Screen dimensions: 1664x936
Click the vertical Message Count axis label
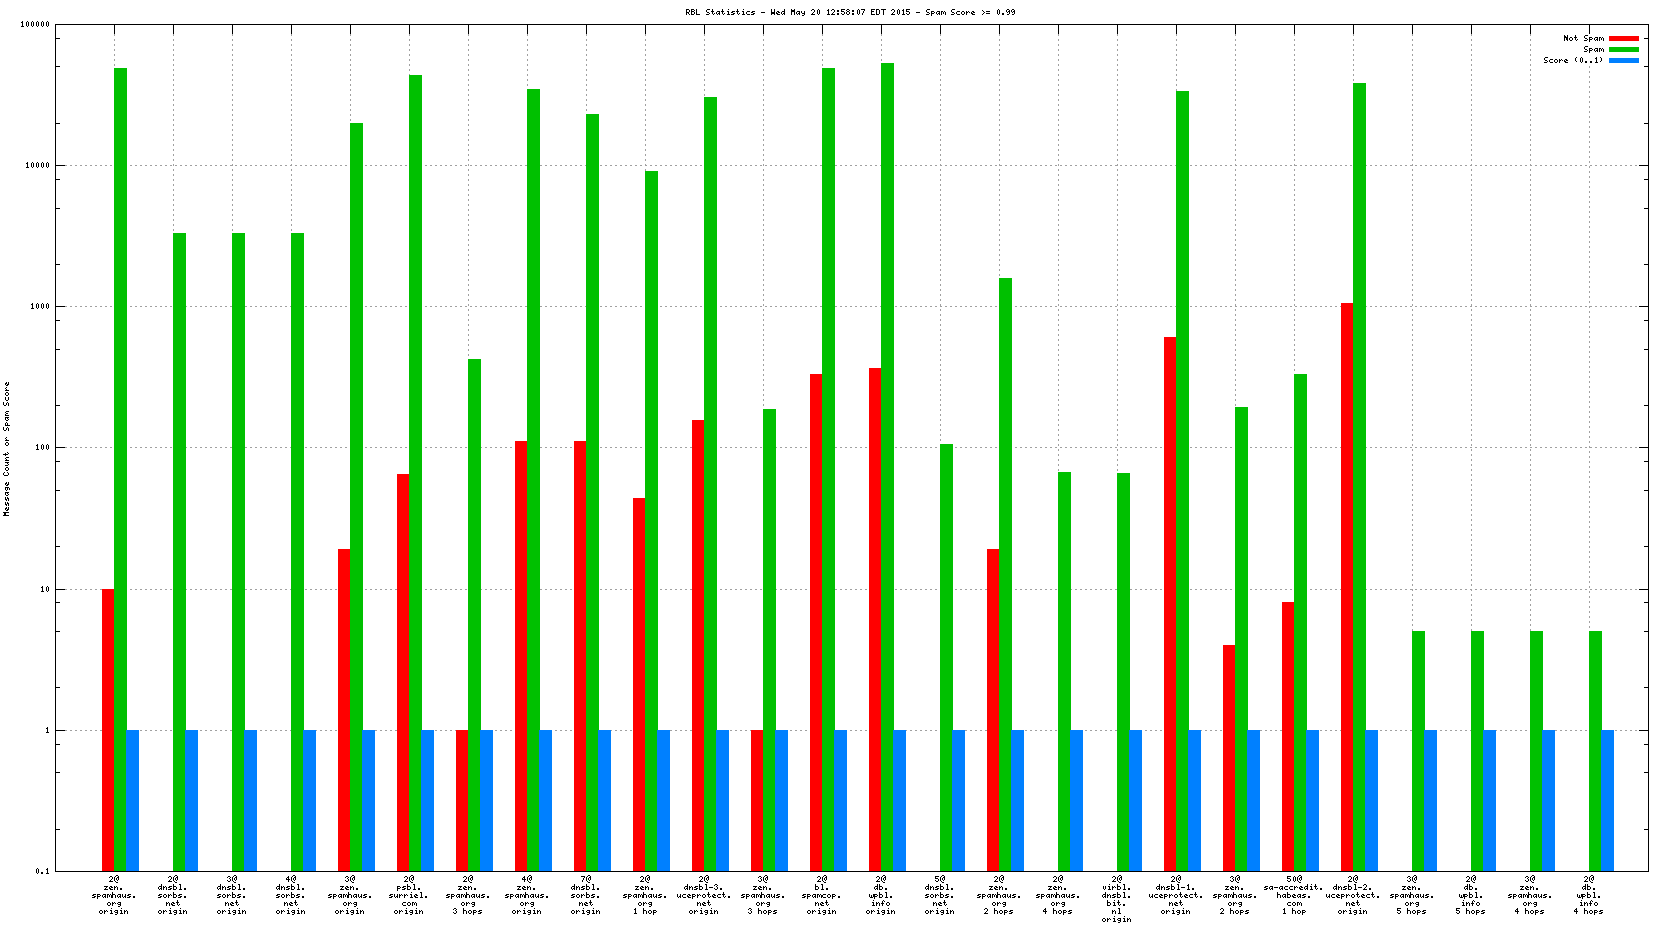(x=7, y=448)
